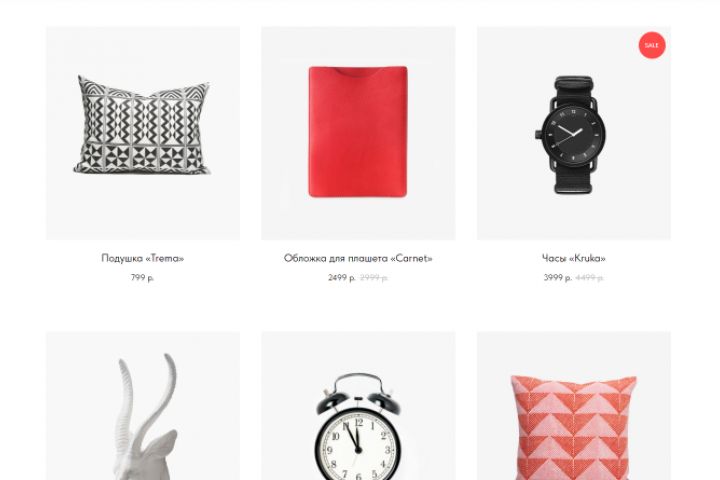Open the coral triangle pillow image
The width and height of the screenshot is (720, 480).
574,406
